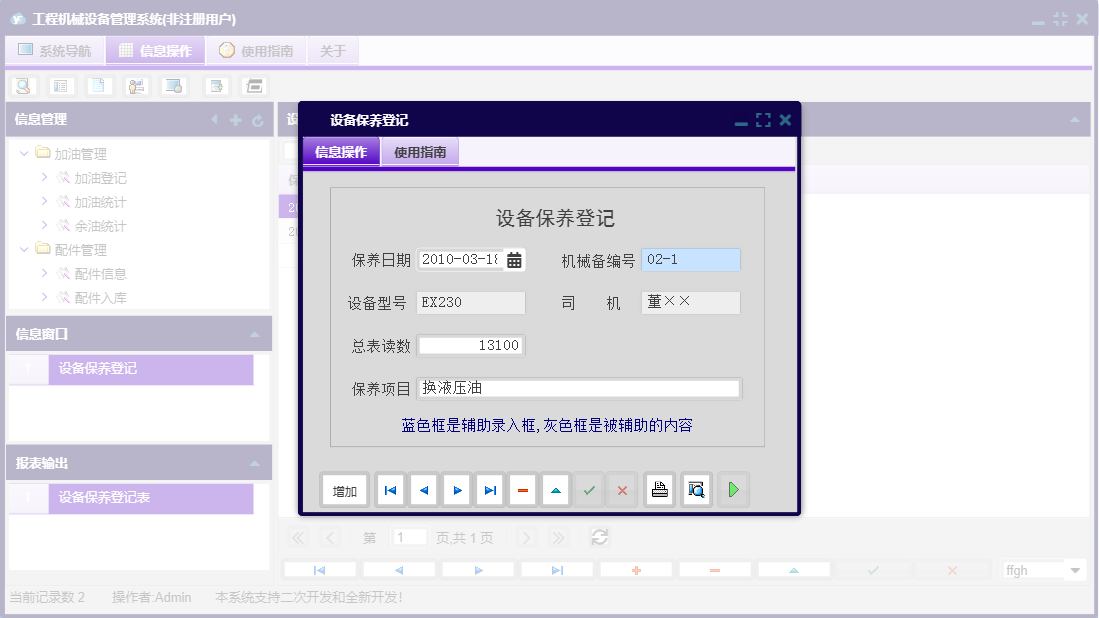Click the 保养项目 input field
The height and width of the screenshot is (618, 1099).
click(x=578, y=388)
